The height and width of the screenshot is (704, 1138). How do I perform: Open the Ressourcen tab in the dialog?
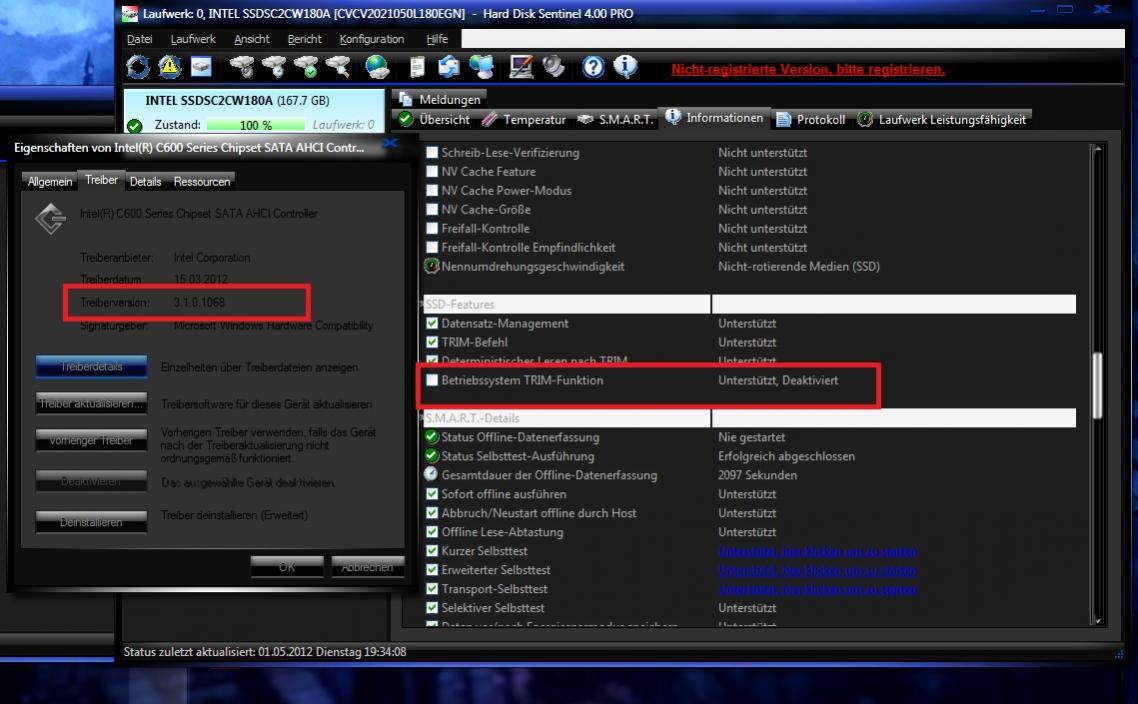tap(201, 181)
